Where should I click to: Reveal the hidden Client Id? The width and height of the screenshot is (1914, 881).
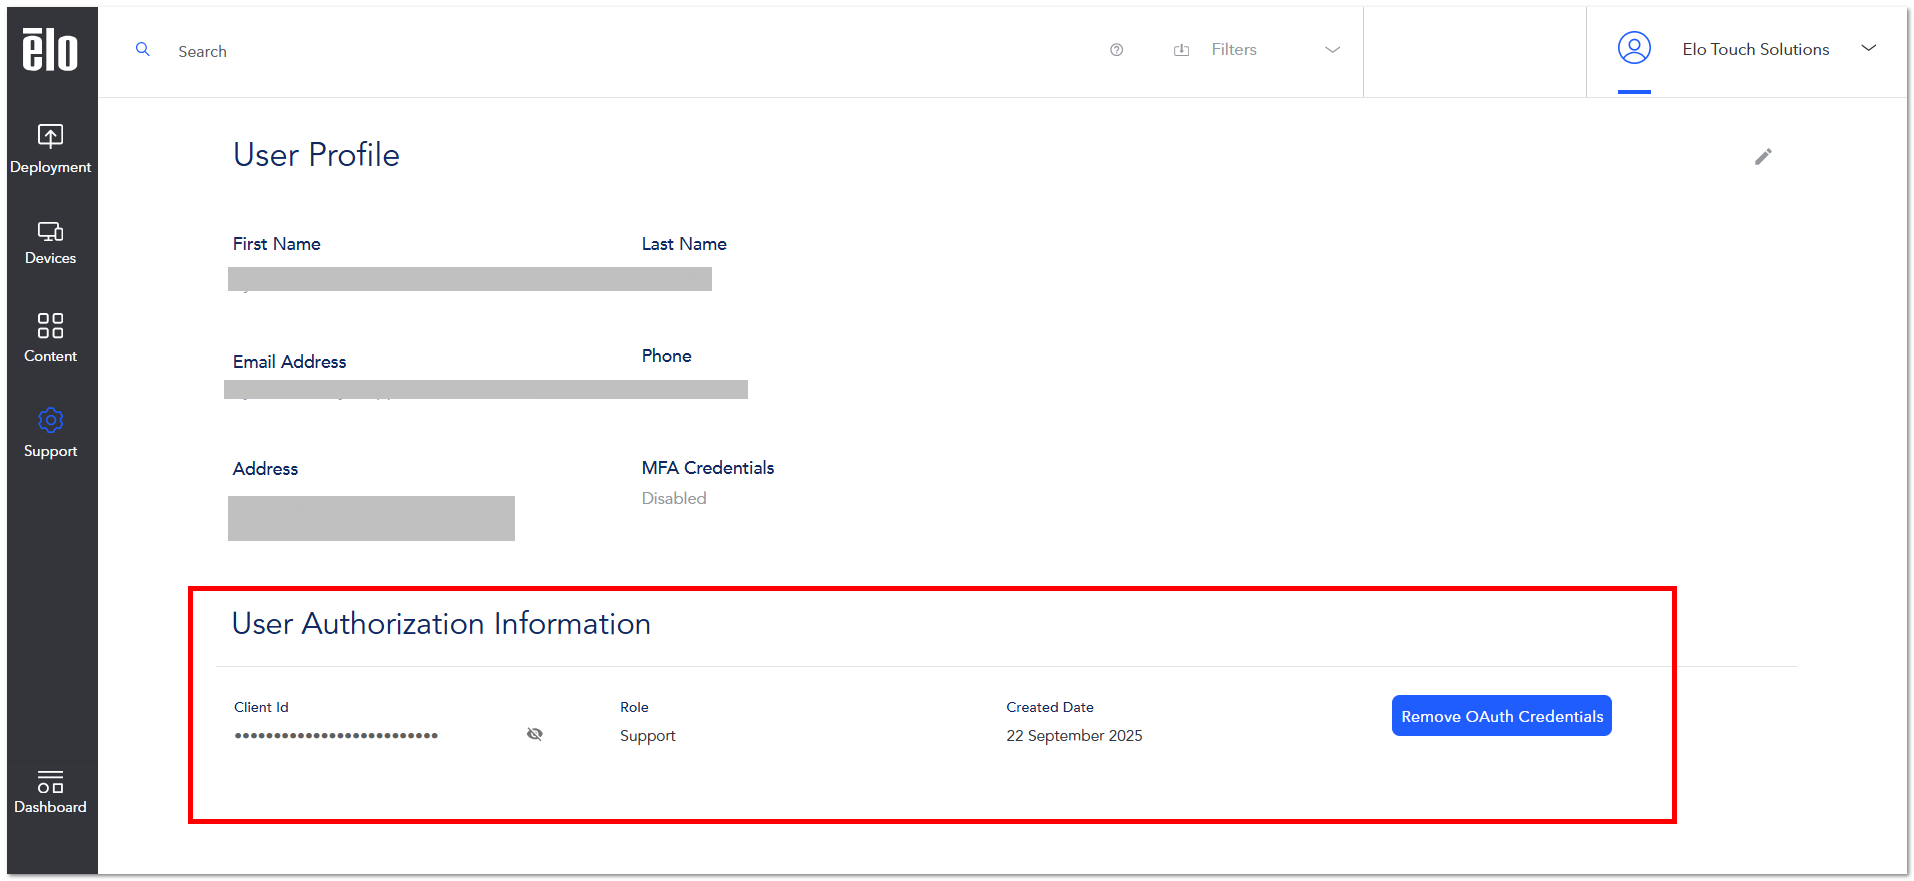pyautogui.click(x=535, y=734)
